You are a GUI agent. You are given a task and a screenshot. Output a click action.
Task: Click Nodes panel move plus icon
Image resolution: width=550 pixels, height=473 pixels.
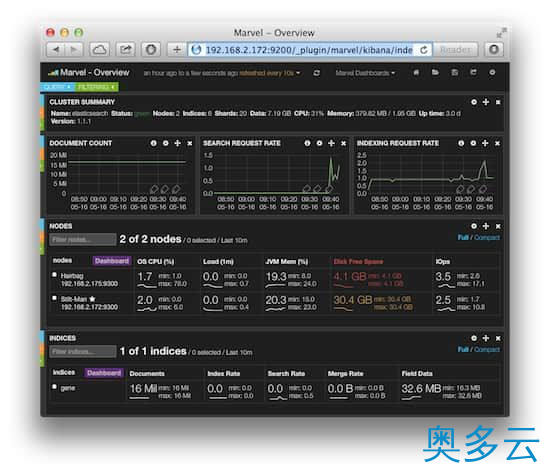coord(486,226)
